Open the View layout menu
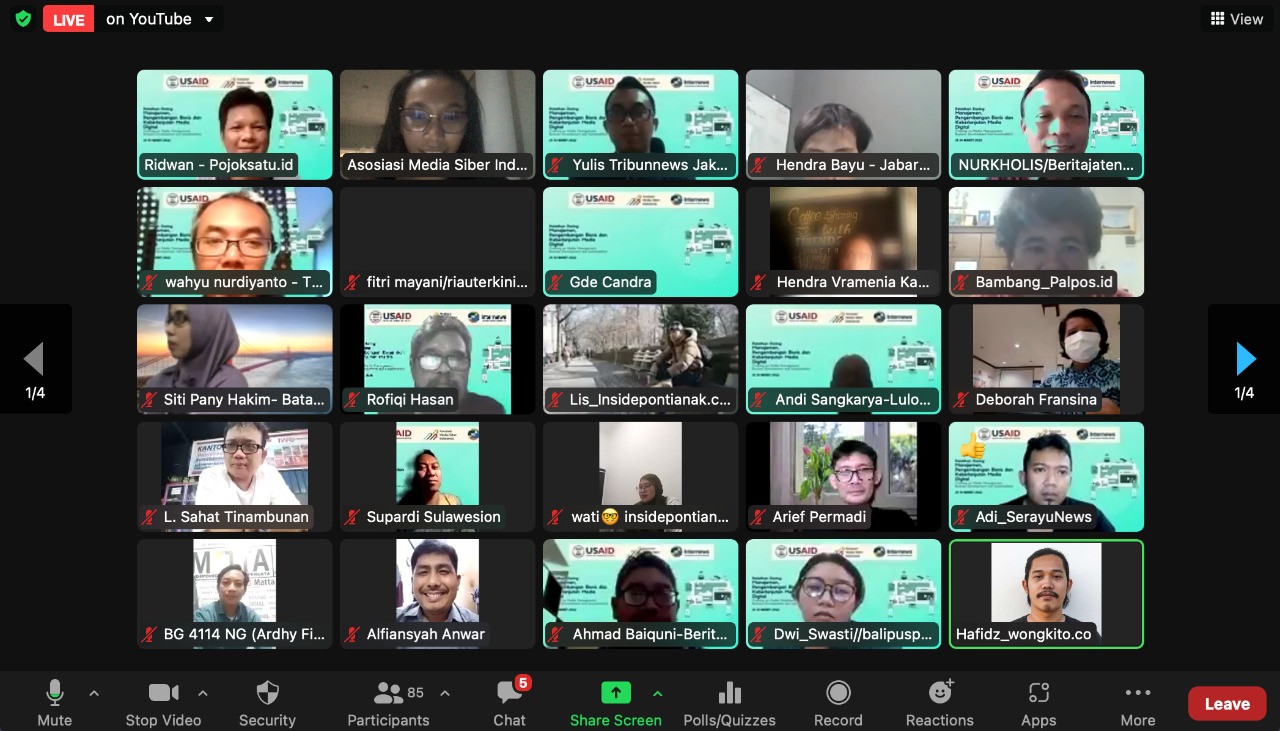1280x731 pixels. 1236,19
